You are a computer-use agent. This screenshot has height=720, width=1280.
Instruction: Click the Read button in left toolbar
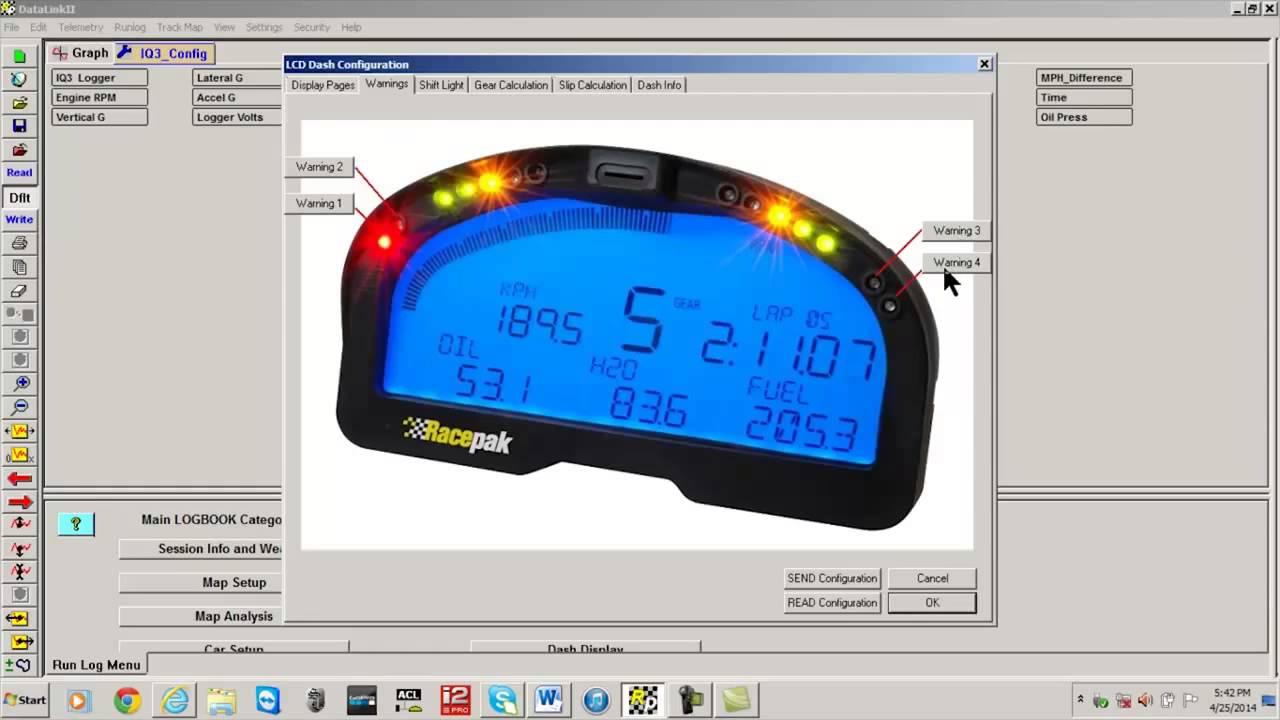tap(19, 172)
